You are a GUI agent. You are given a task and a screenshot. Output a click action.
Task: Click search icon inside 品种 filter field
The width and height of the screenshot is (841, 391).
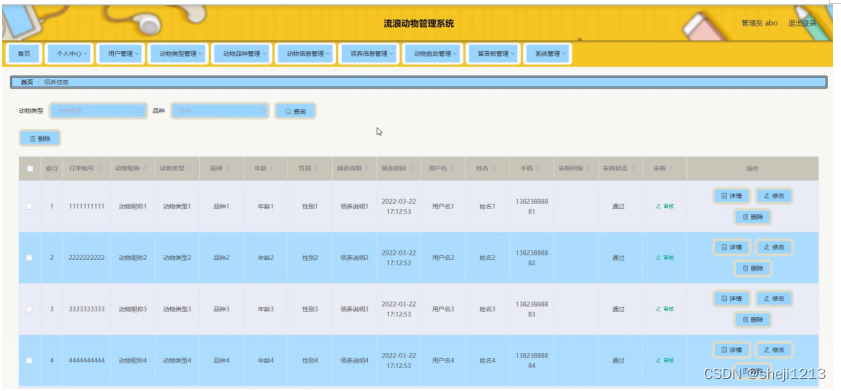coord(262,110)
